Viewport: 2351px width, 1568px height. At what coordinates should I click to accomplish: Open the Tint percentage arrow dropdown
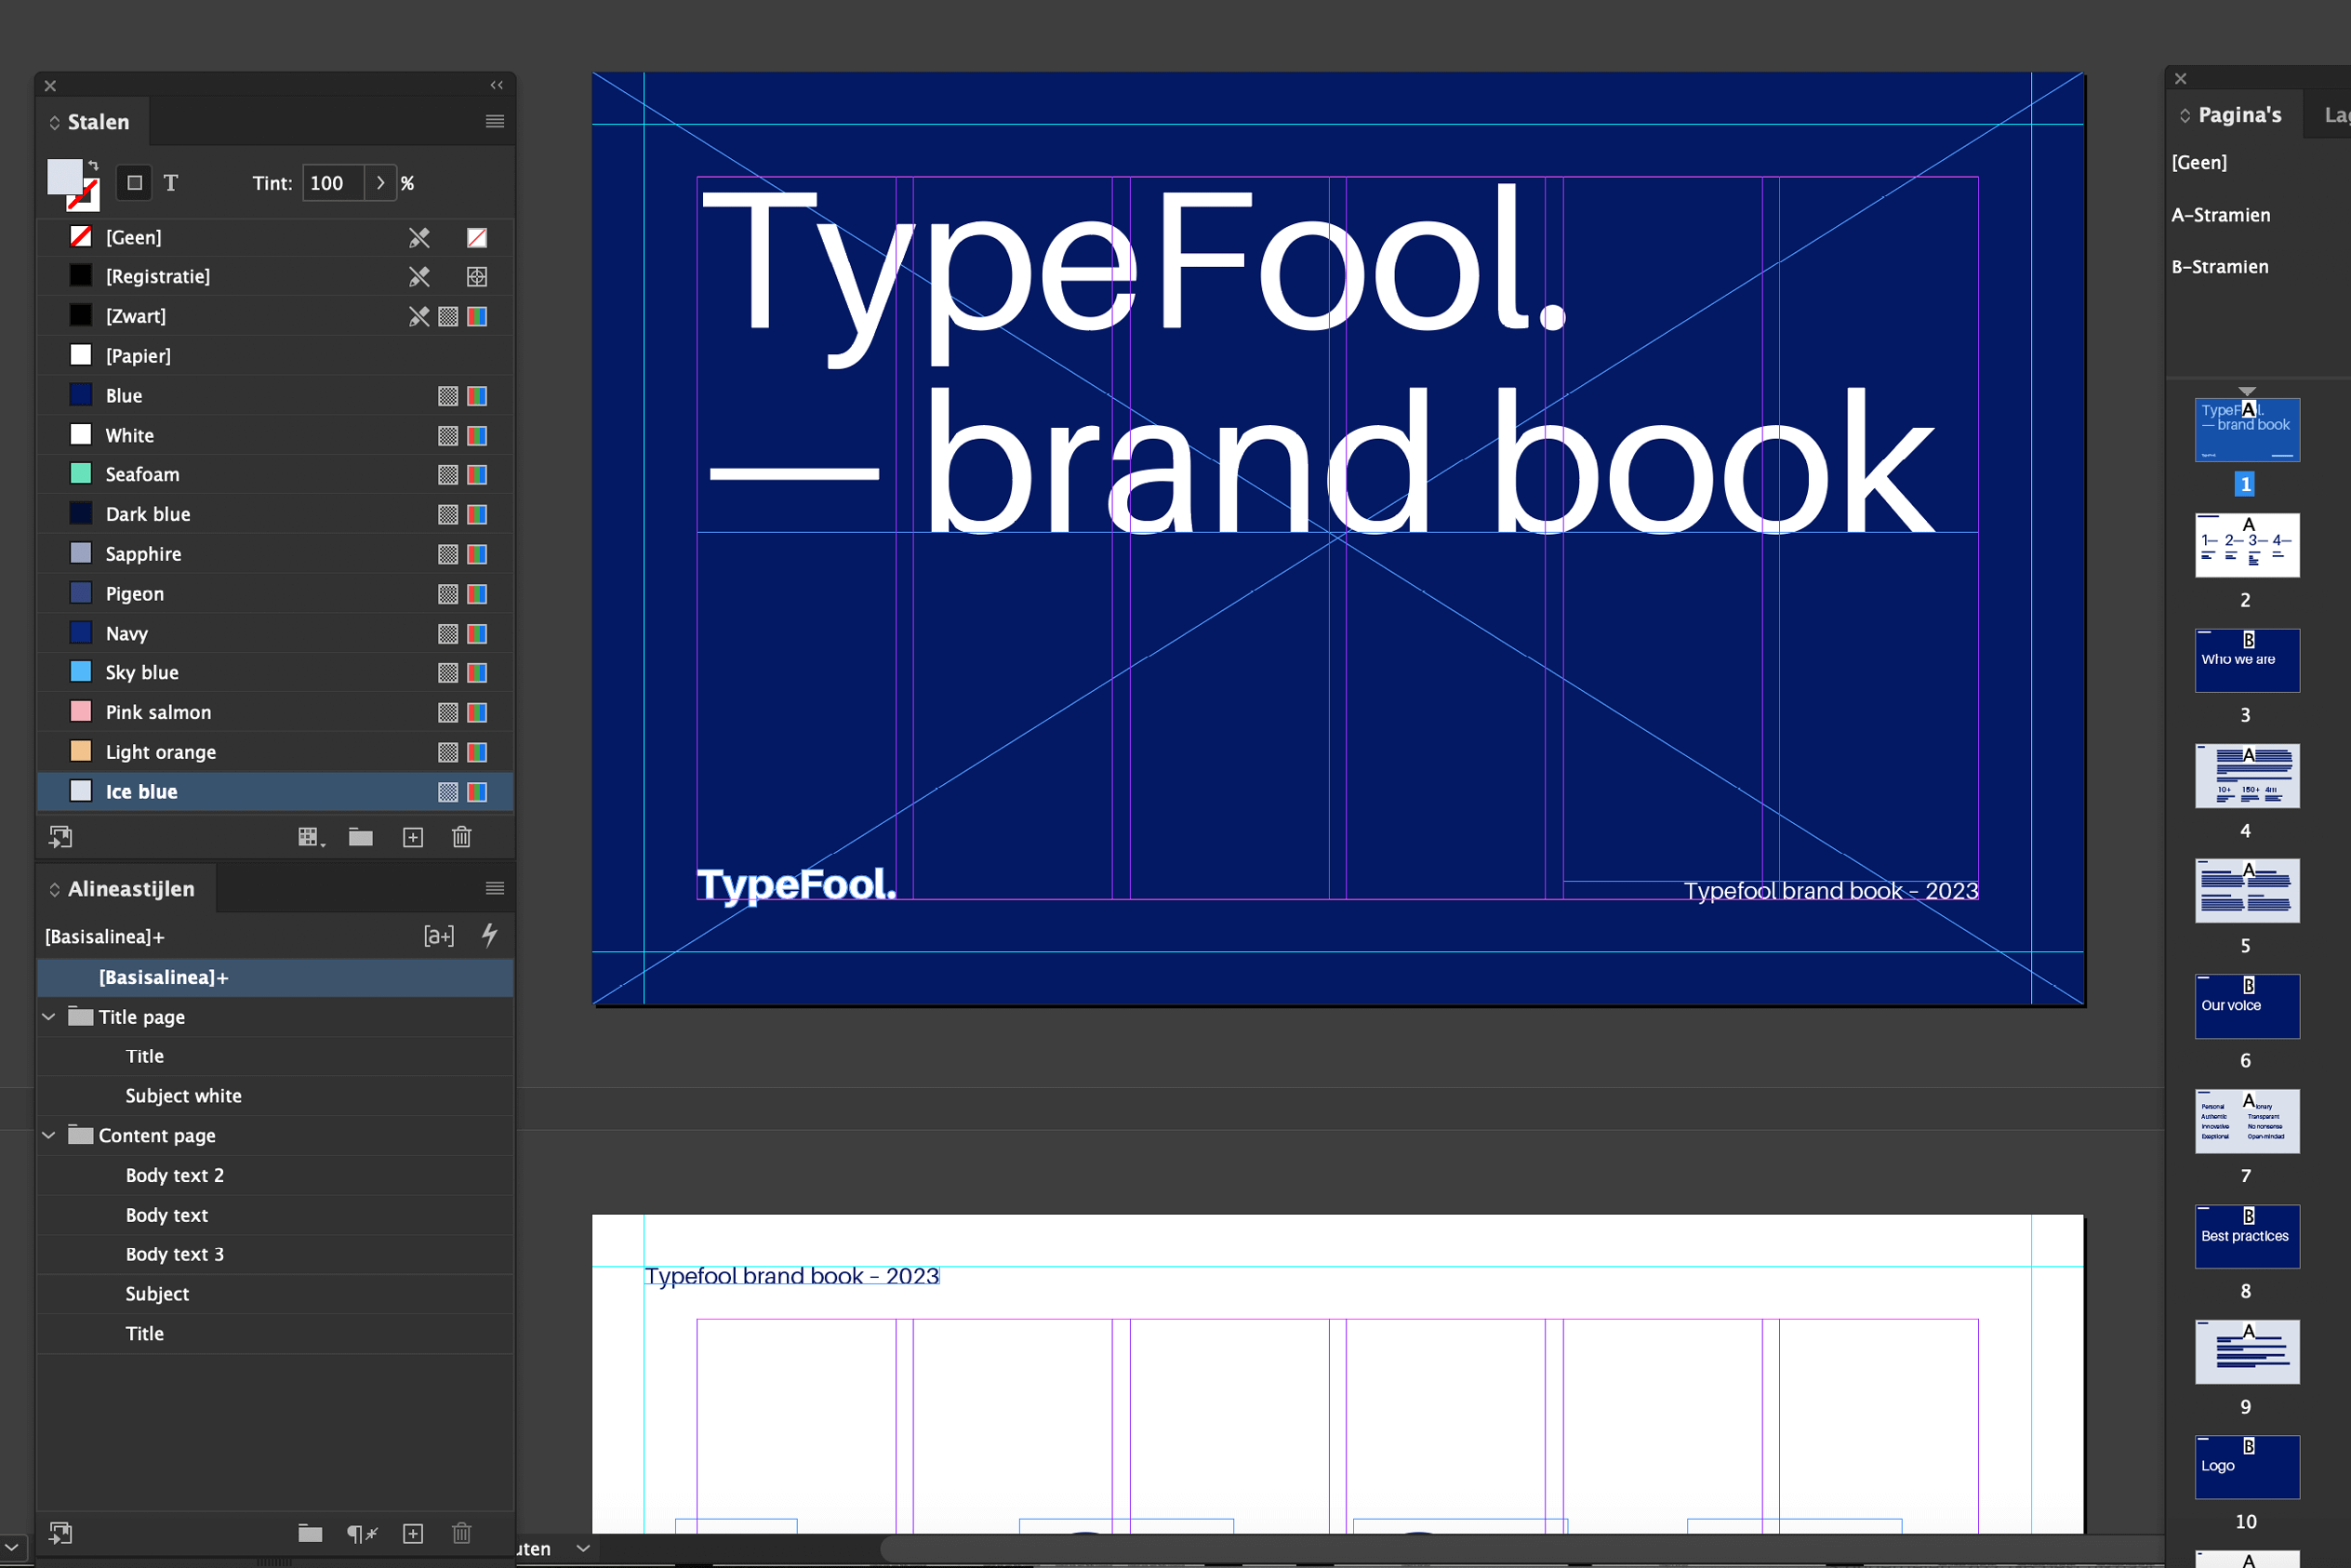pyautogui.click(x=380, y=183)
